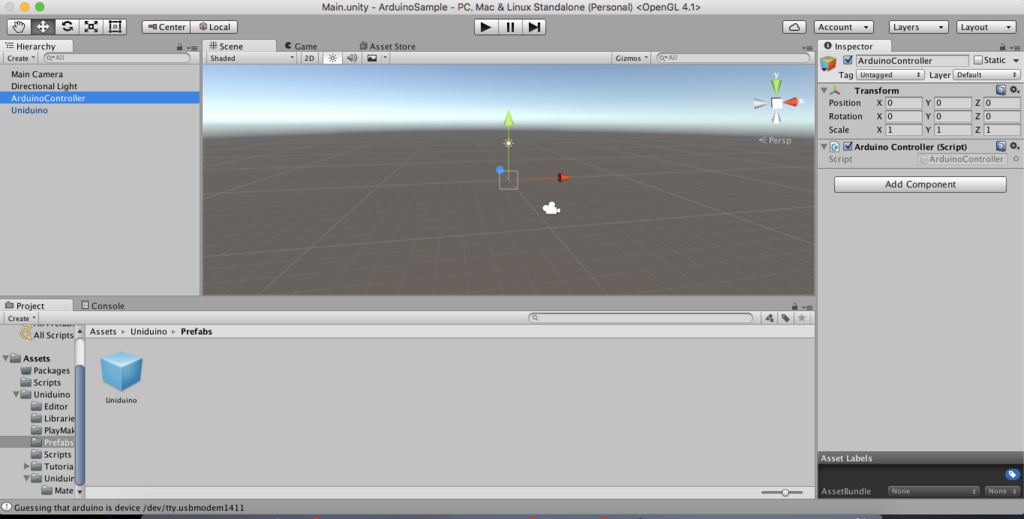The height and width of the screenshot is (519, 1024).
Task: Pause the game playback
Action: coord(510,27)
